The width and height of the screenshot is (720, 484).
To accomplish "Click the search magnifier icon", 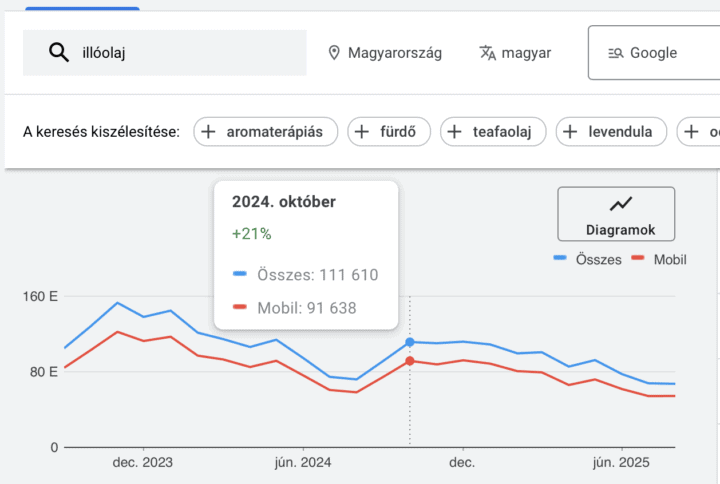I will pyautogui.click(x=59, y=53).
